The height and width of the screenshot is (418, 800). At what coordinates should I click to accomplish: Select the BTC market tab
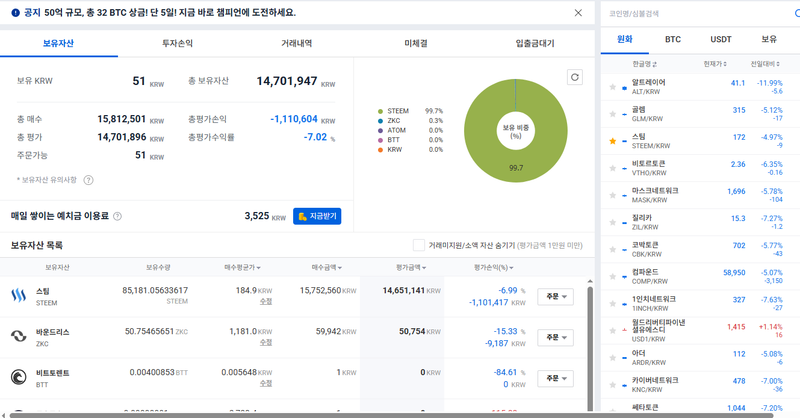coord(673,39)
